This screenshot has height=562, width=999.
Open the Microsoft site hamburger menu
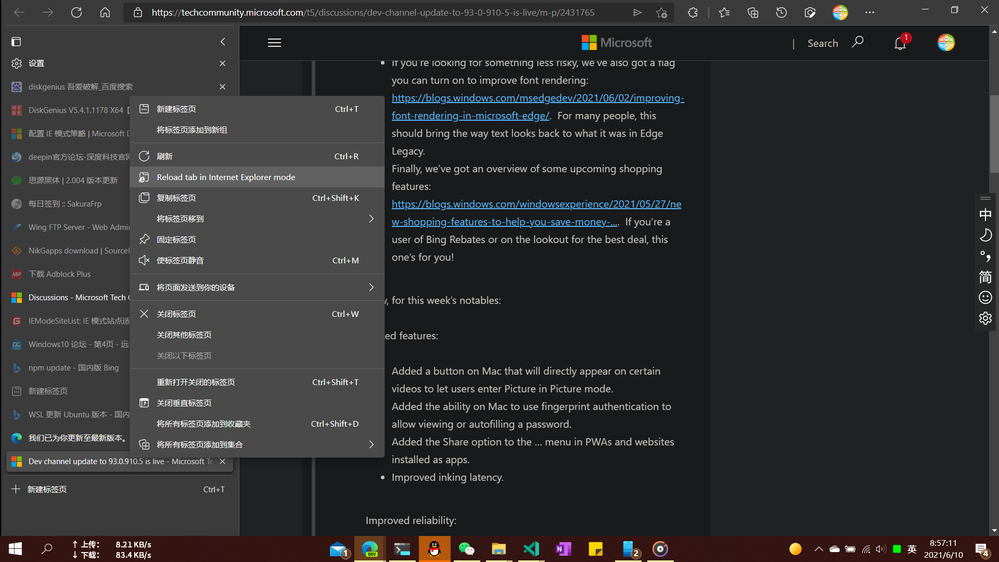click(275, 43)
